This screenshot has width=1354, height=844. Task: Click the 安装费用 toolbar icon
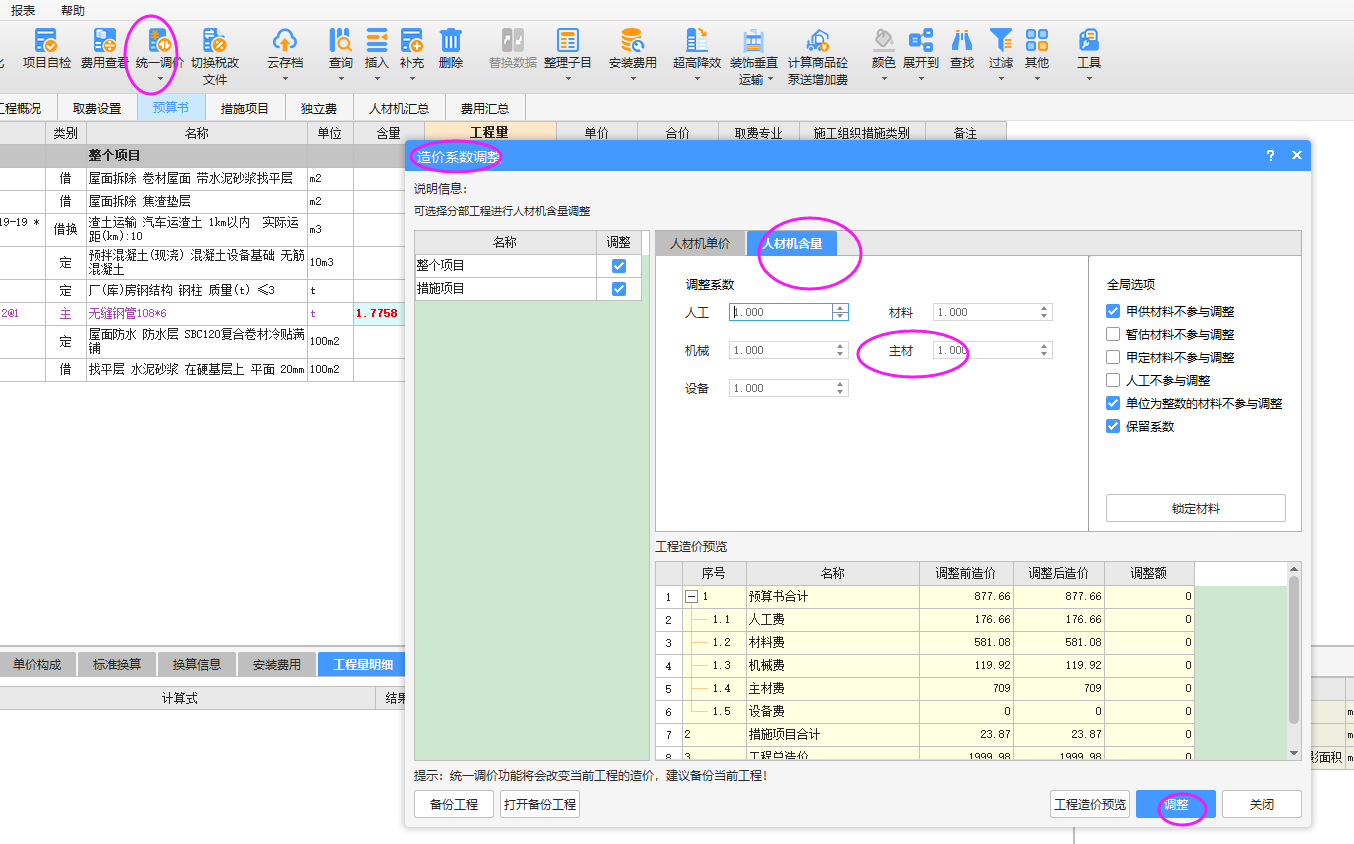pos(632,40)
